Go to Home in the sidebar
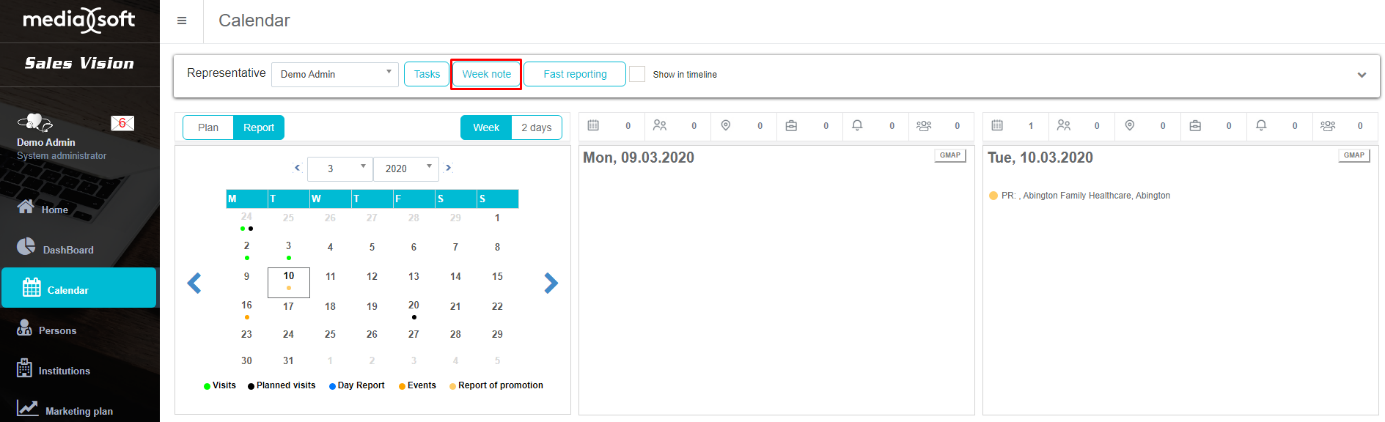This screenshot has width=1385, height=422. 54,210
